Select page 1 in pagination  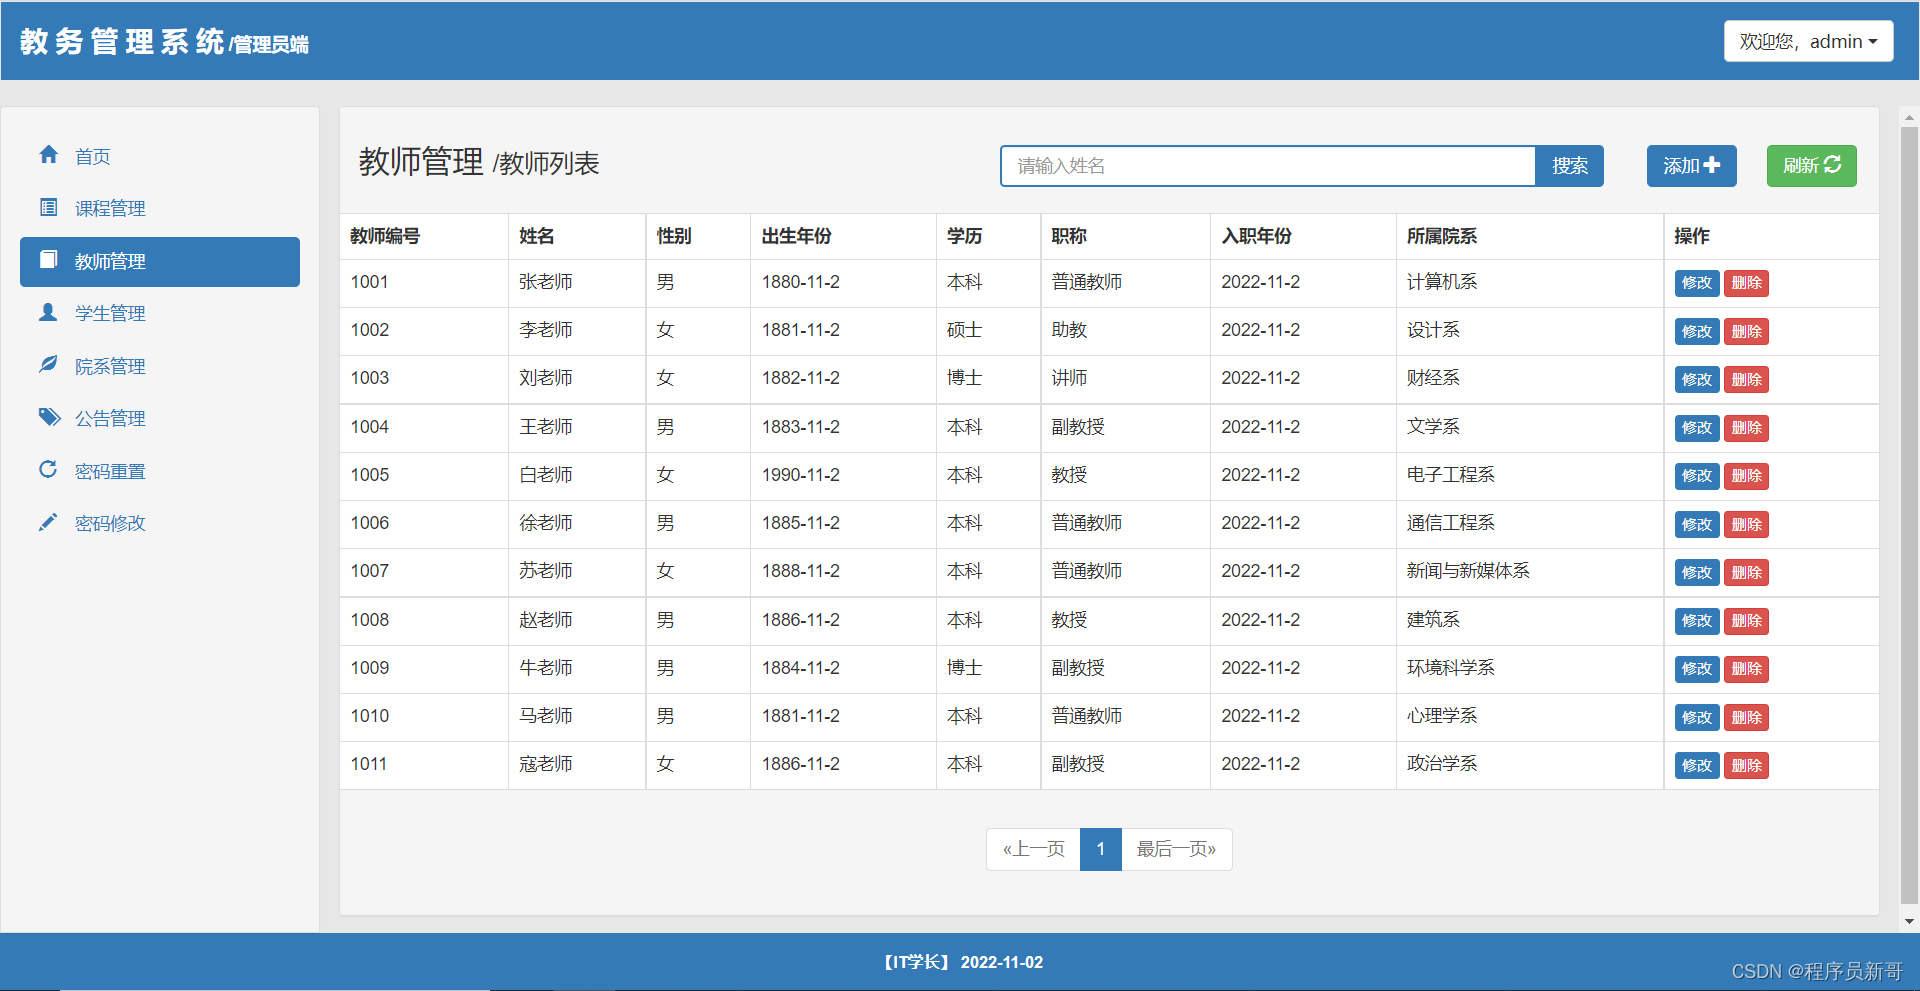[1101, 849]
